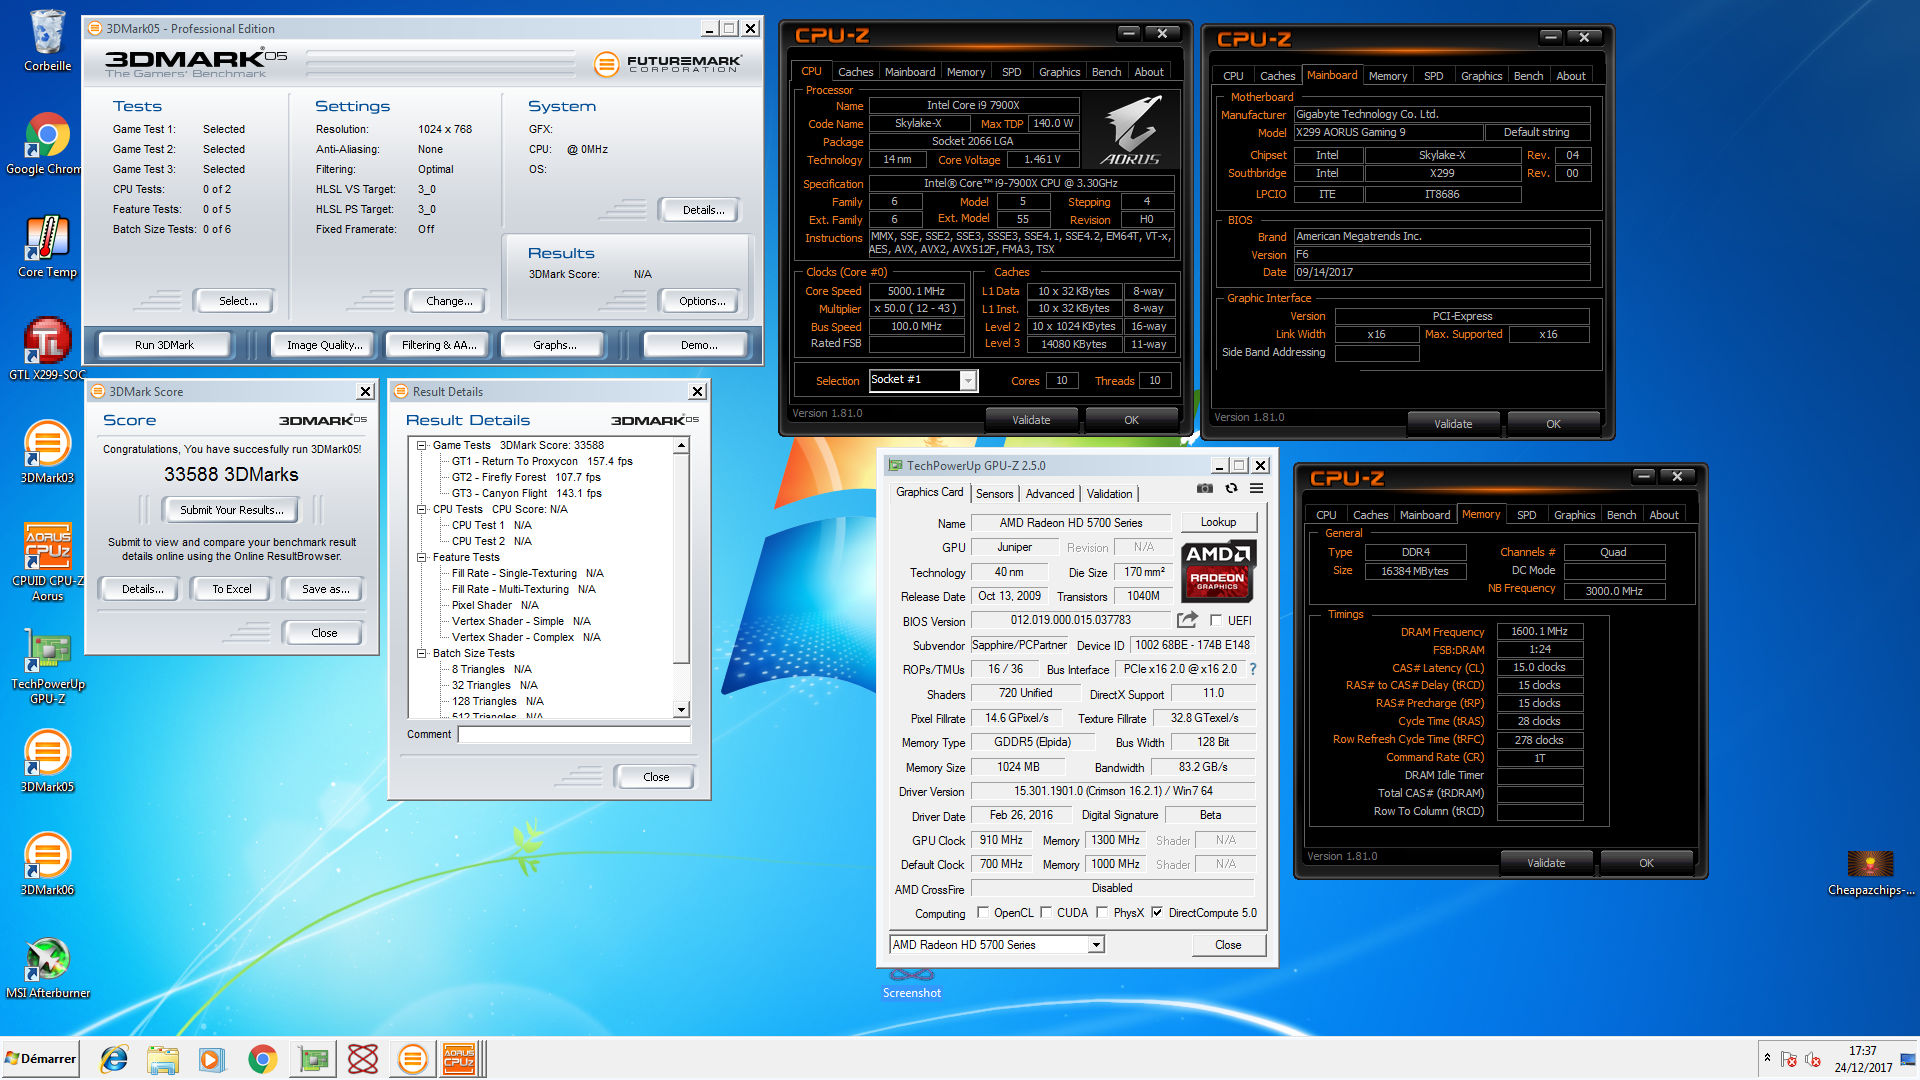The height and width of the screenshot is (1080, 1920).
Task: Open the Action Center flag tray icon
Action: (x=1789, y=1060)
